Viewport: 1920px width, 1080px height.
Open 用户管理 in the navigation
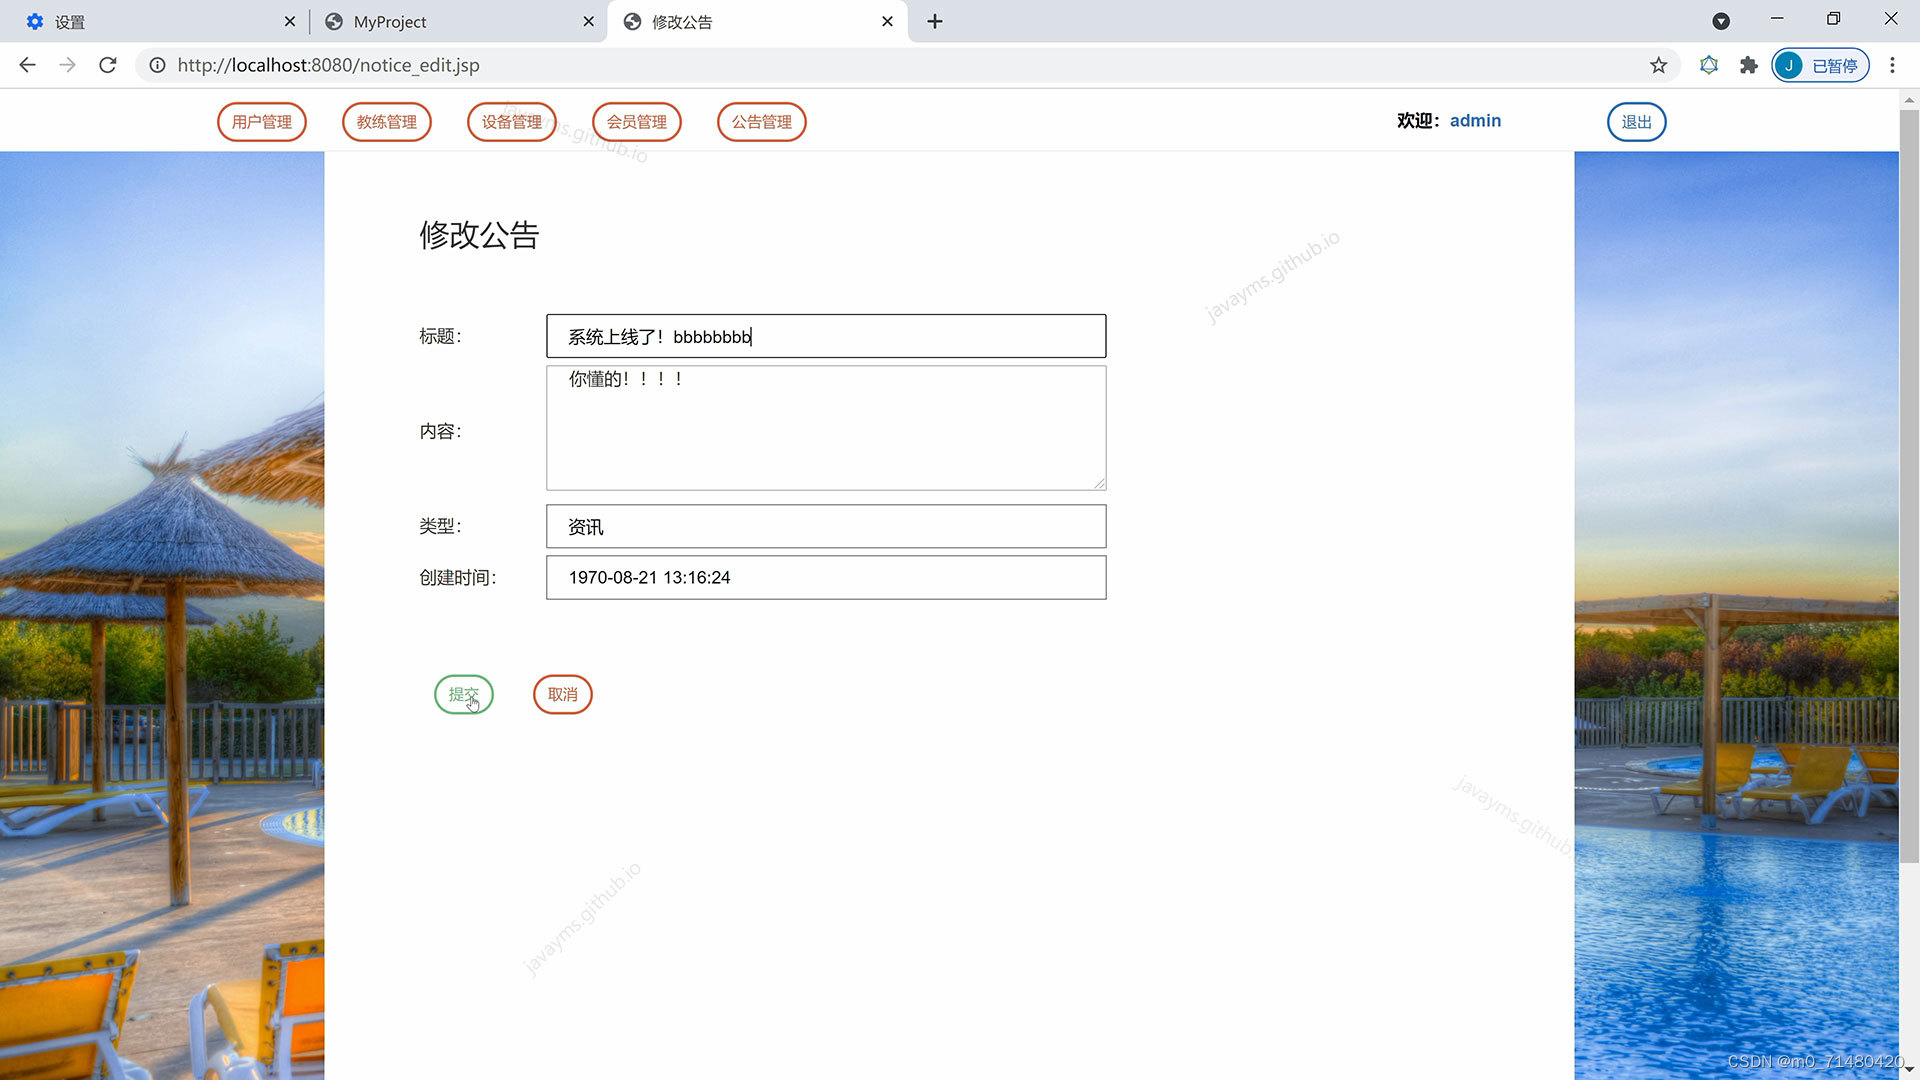(x=262, y=122)
